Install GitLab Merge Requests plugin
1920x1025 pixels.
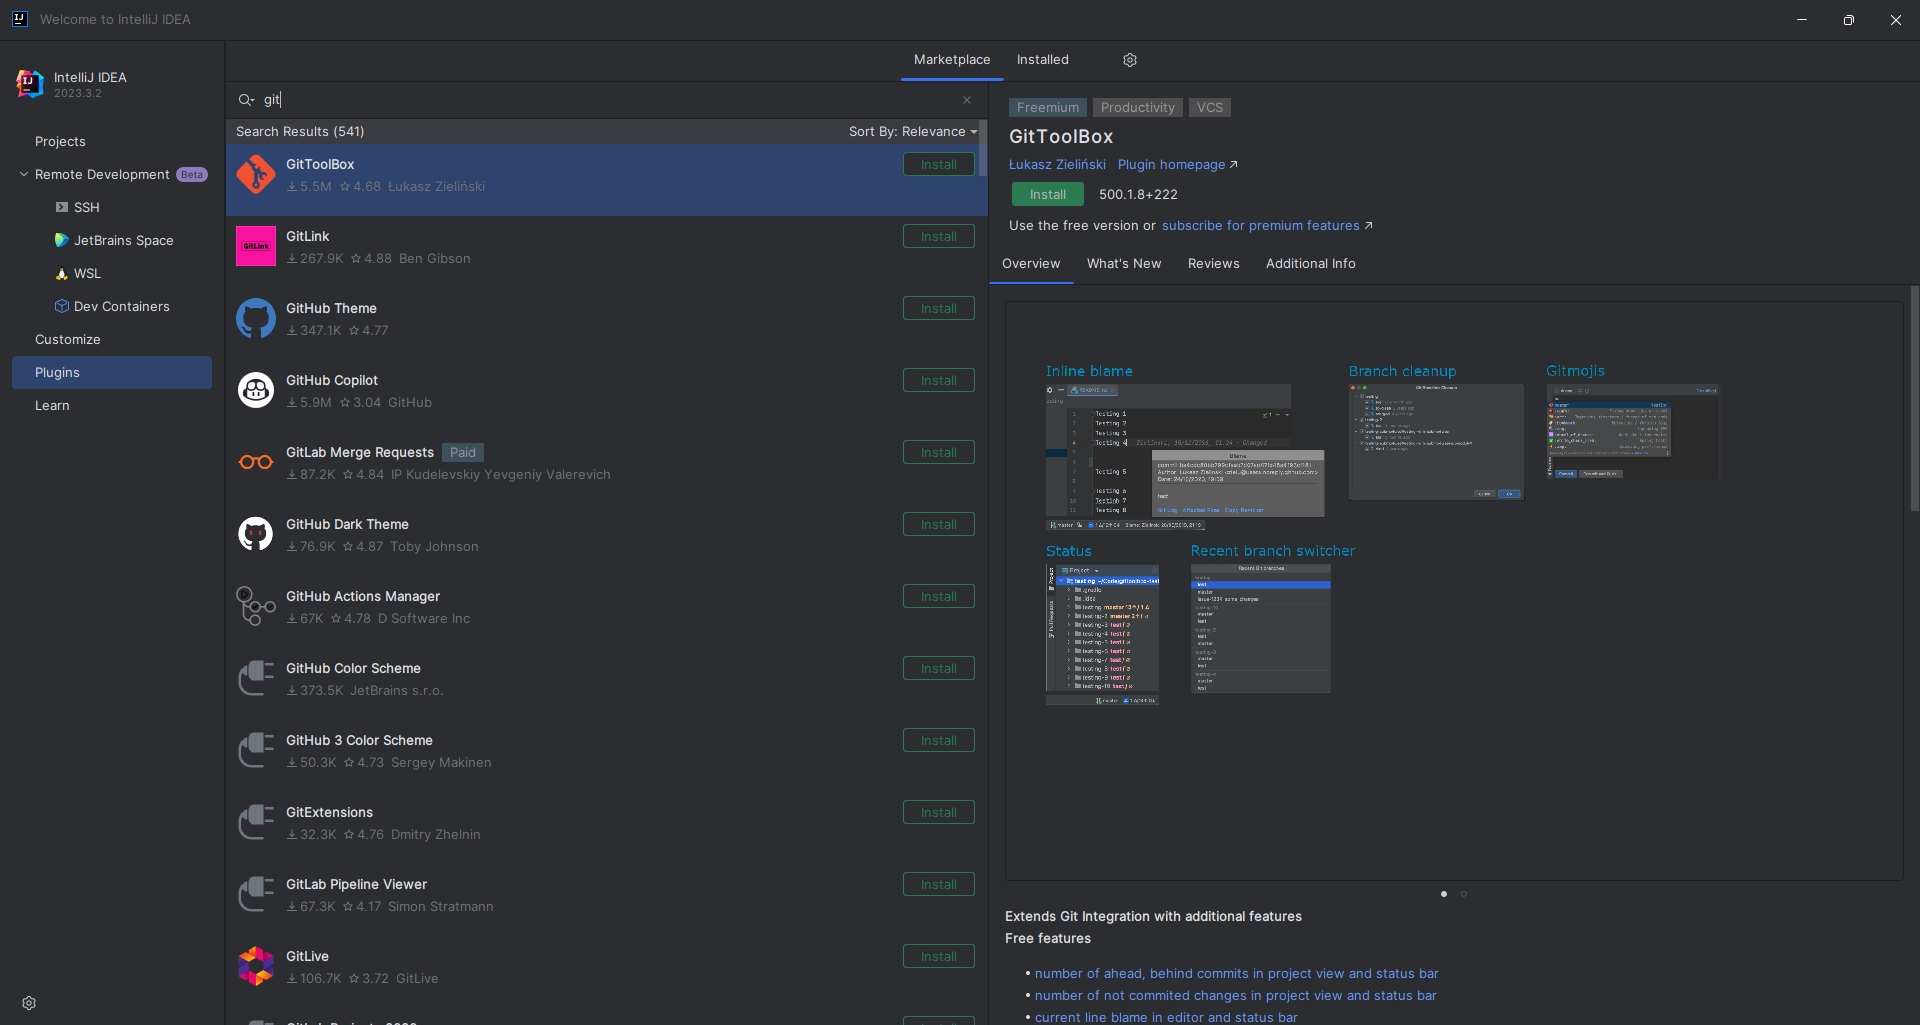[x=939, y=452]
